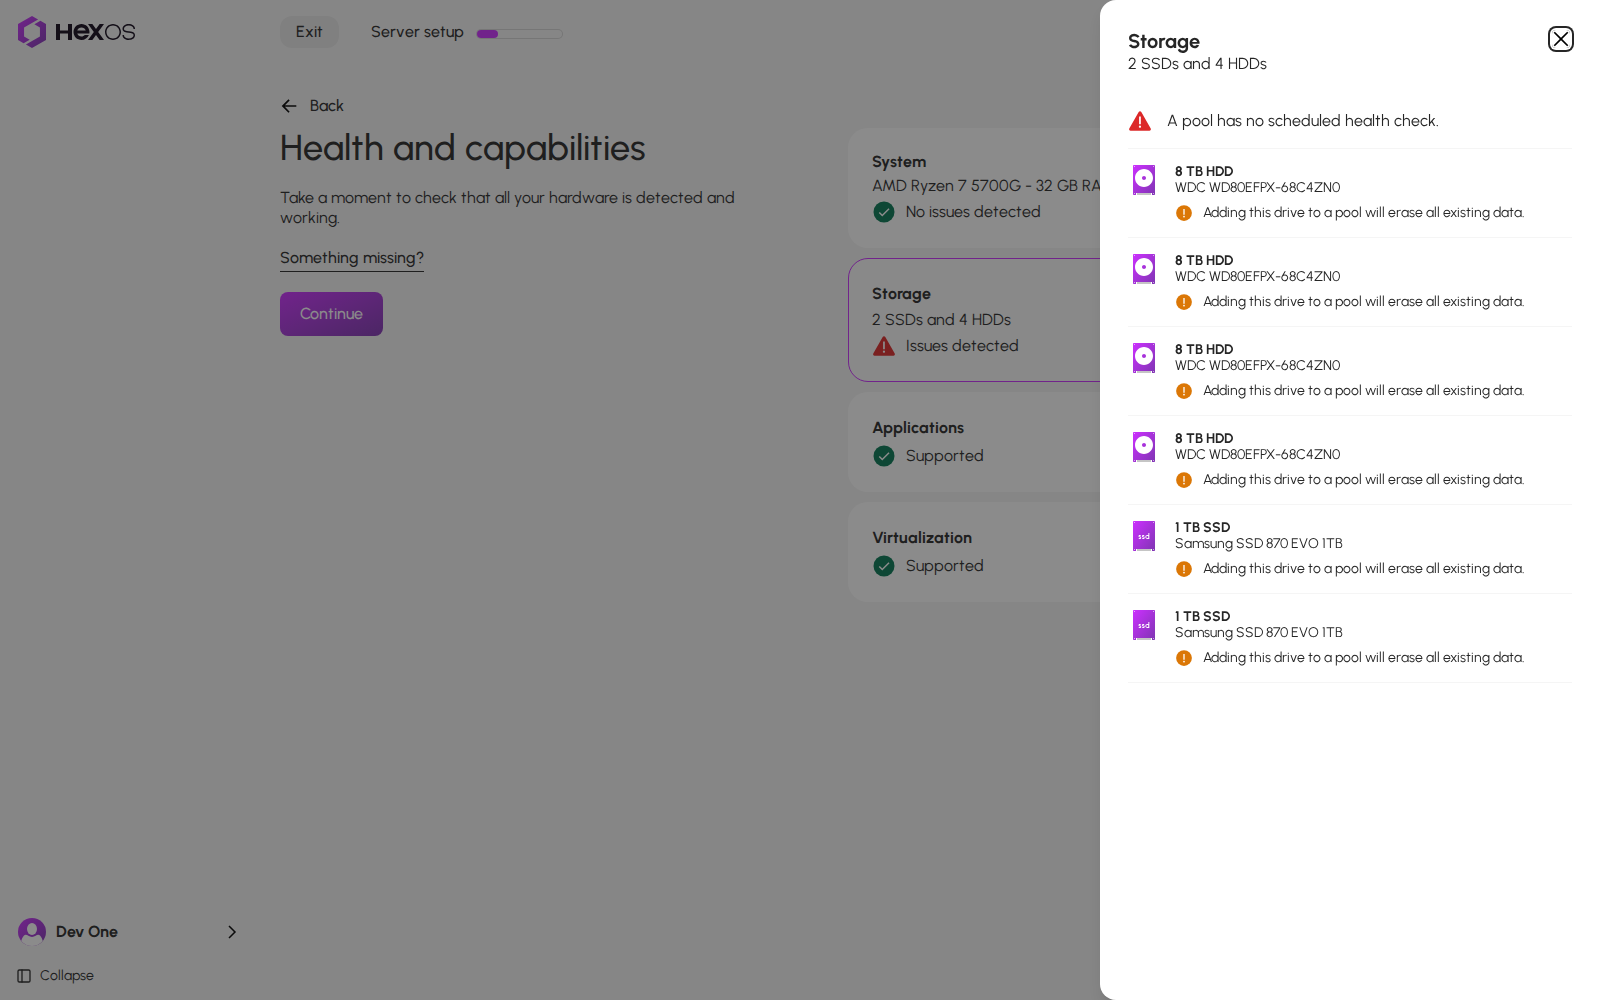Click 'A pool has no scheduled health check.' message
The image size is (1600, 1000).
click(x=1303, y=121)
